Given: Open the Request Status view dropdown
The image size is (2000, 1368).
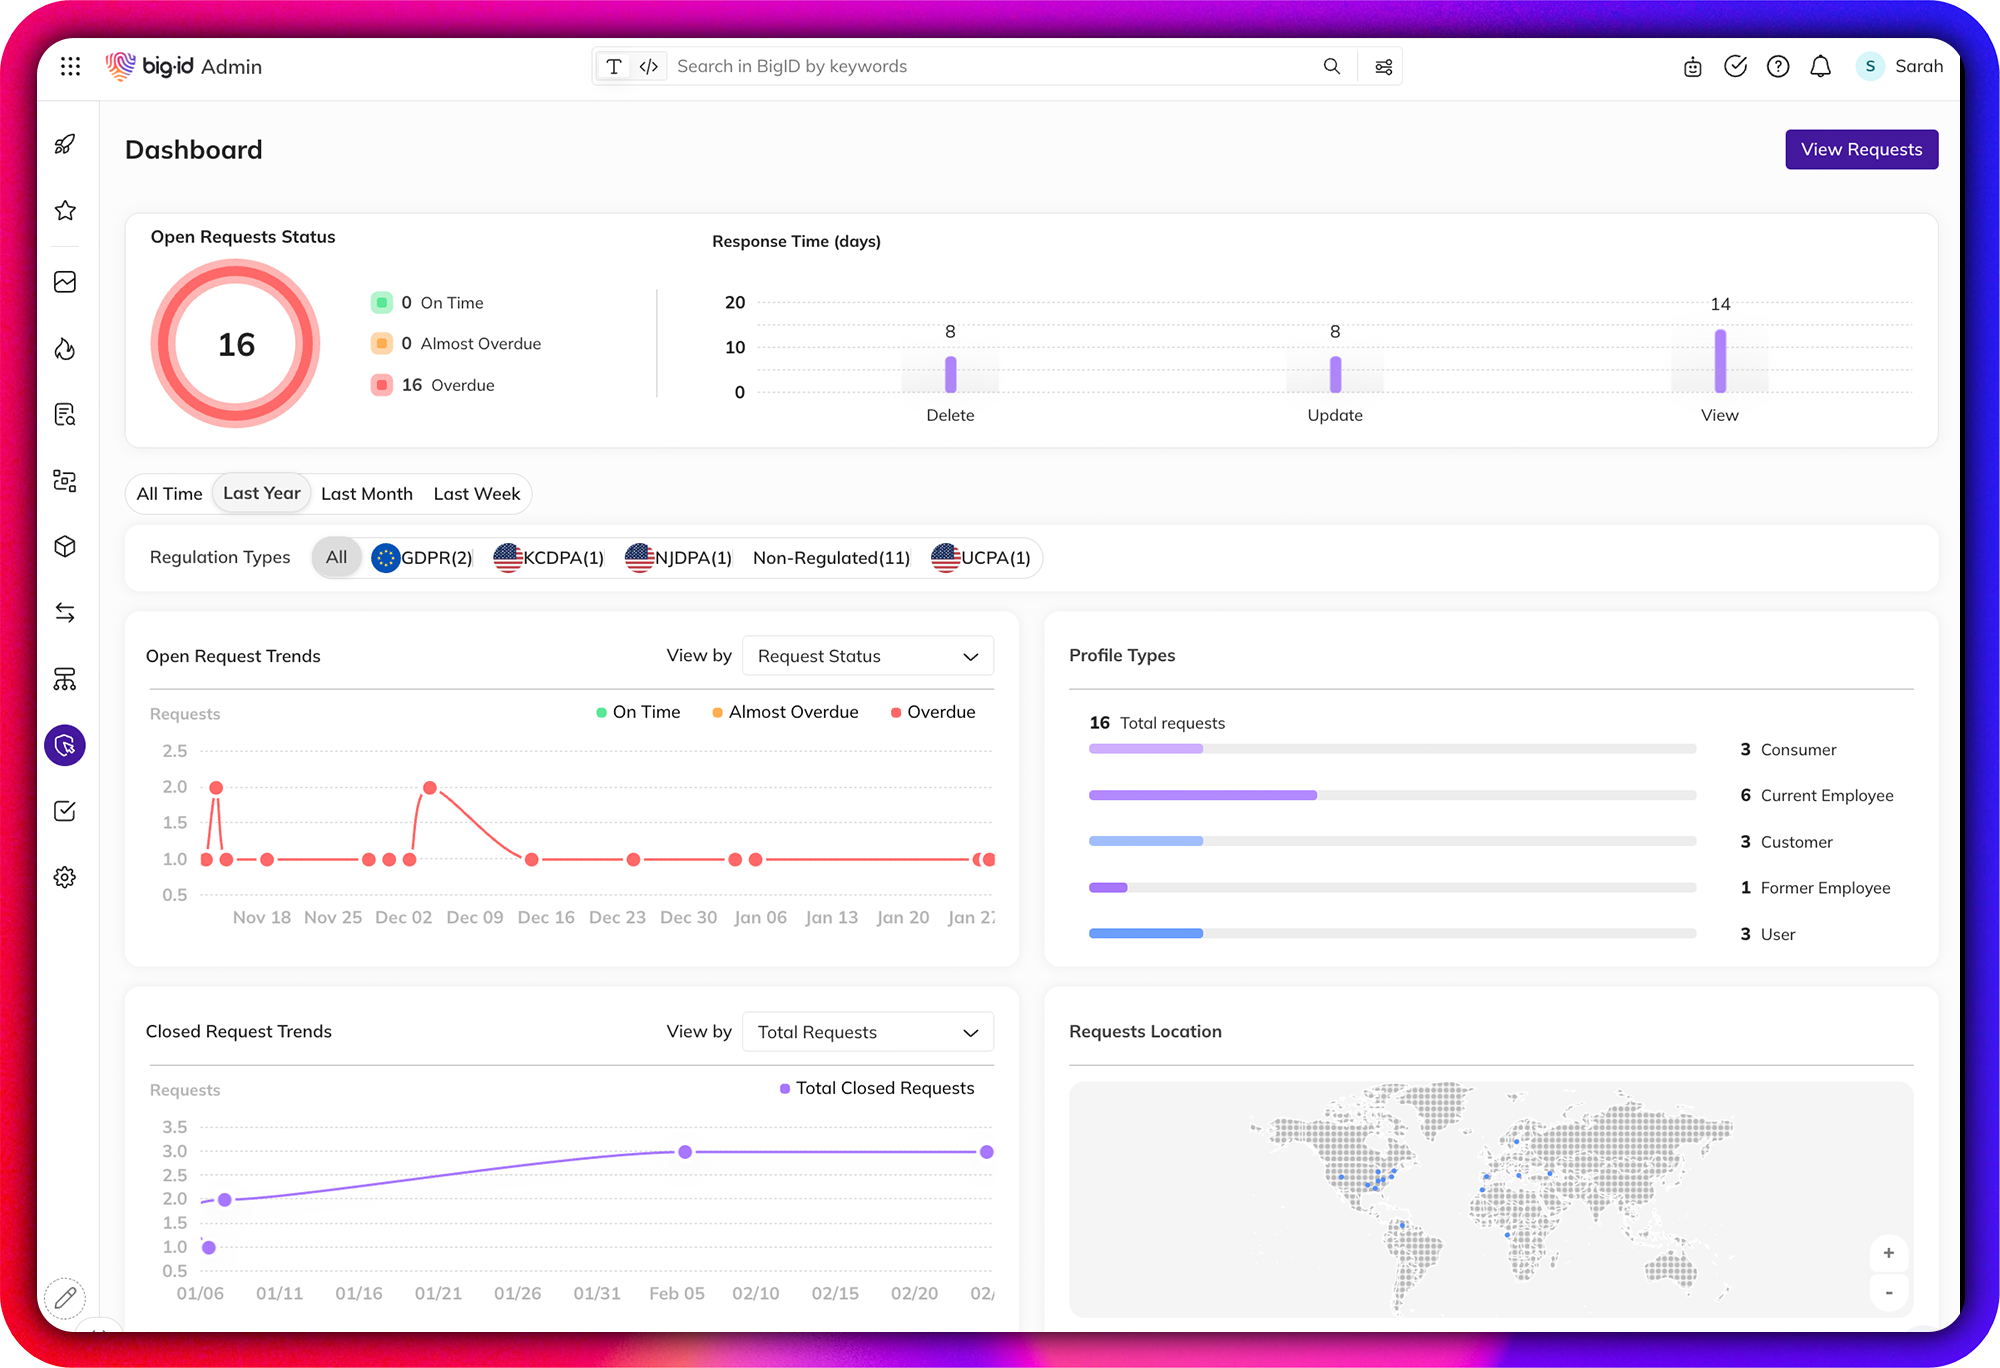Looking at the screenshot, I should tap(867, 655).
